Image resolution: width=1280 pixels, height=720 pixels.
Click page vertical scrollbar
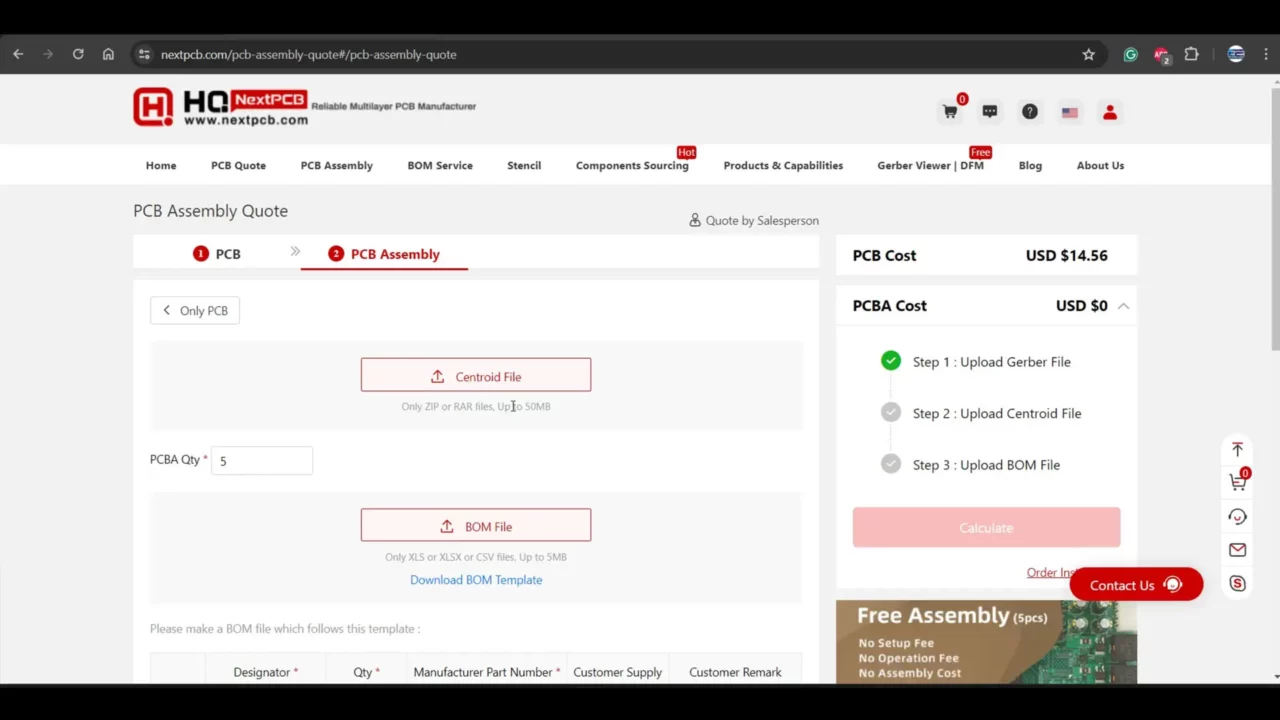click(1275, 220)
